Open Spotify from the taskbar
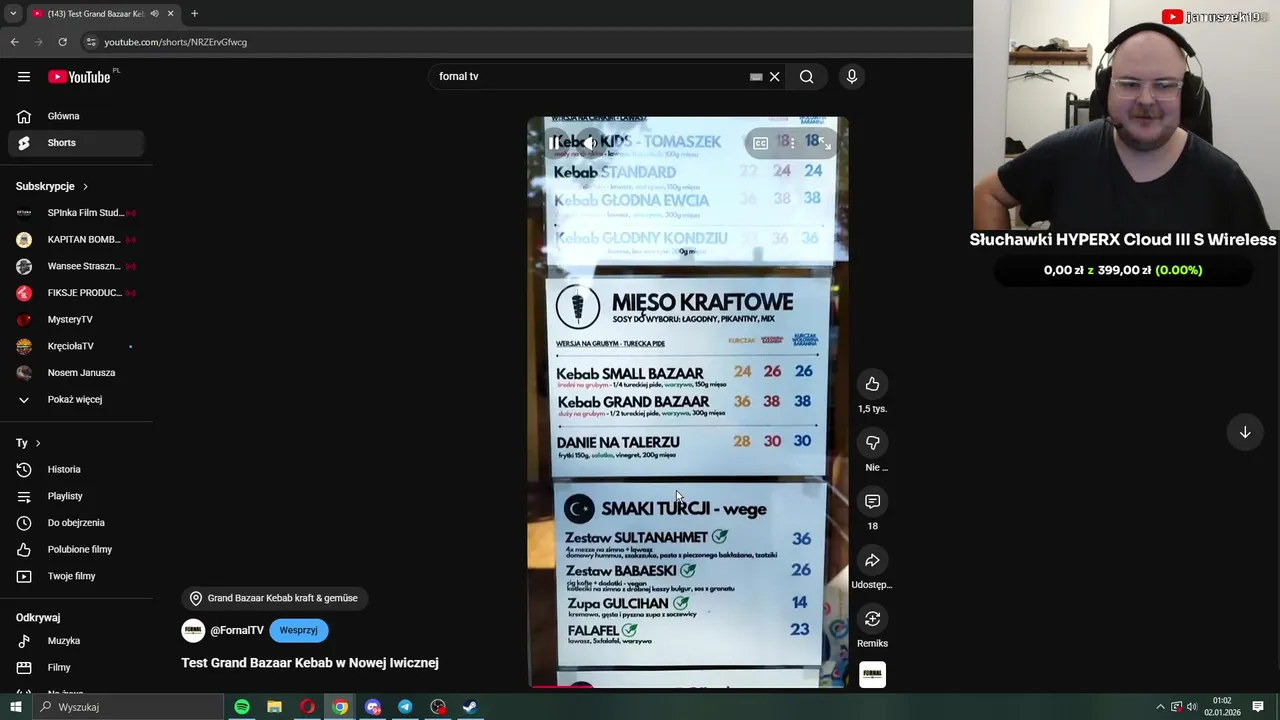The height and width of the screenshot is (720, 1280). point(242,707)
